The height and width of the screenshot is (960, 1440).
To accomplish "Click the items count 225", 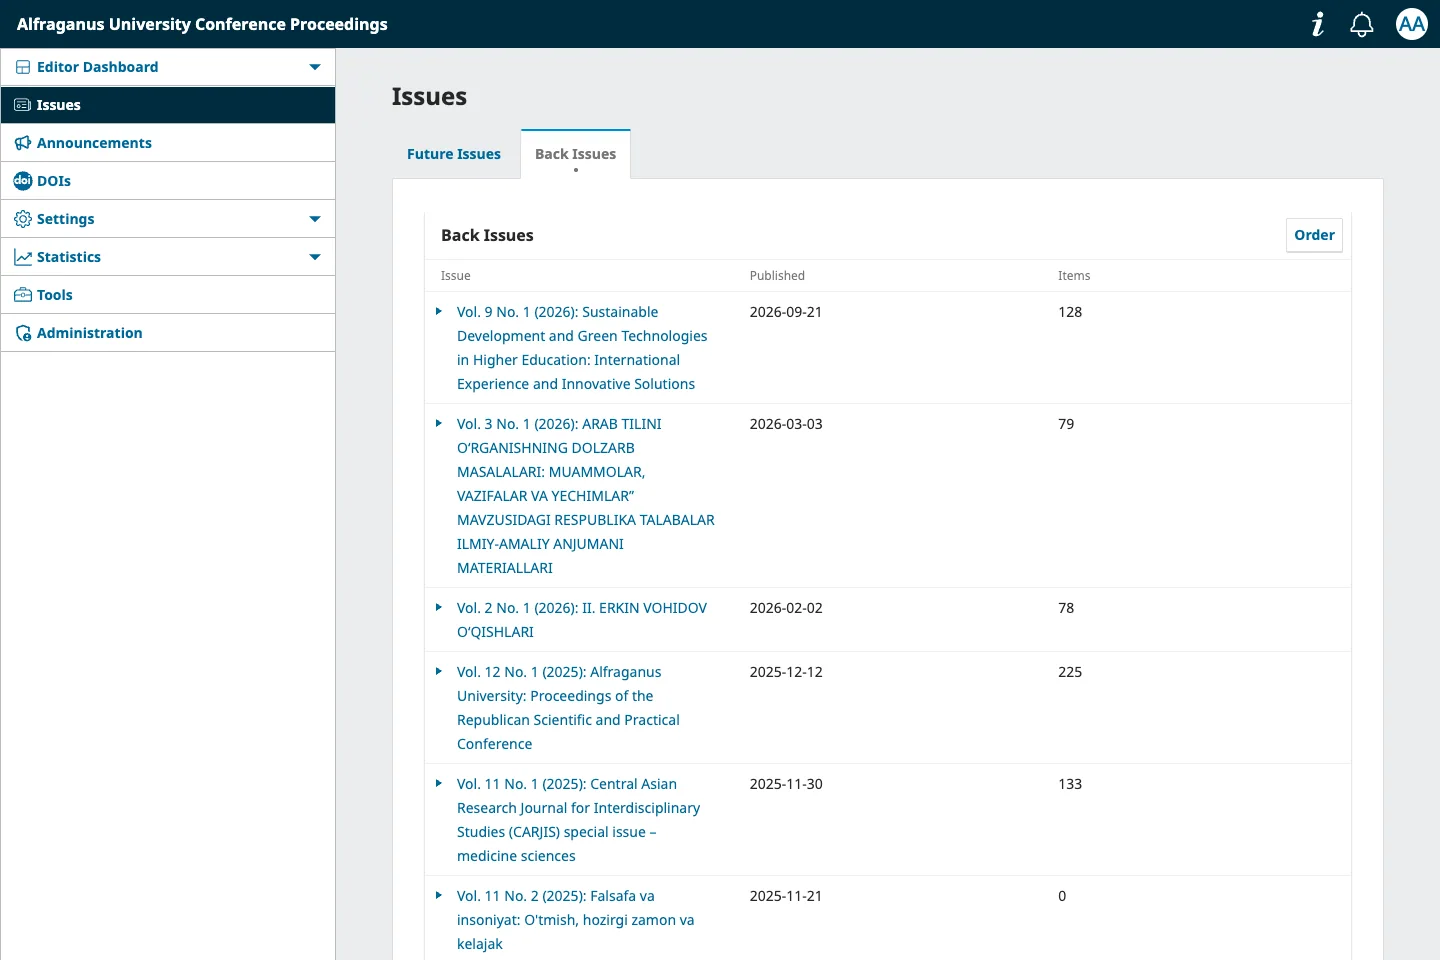I will pos(1070,672).
